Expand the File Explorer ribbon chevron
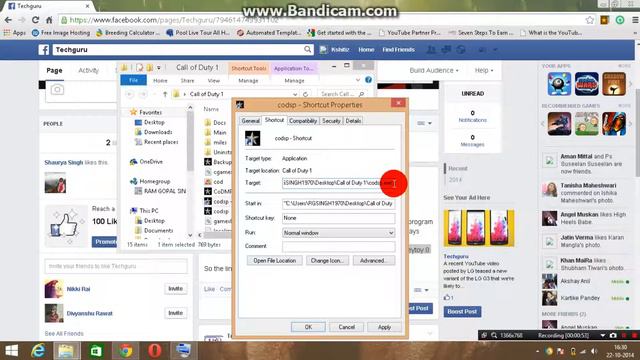The height and width of the screenshot is (360, 640). coord(358,80)
